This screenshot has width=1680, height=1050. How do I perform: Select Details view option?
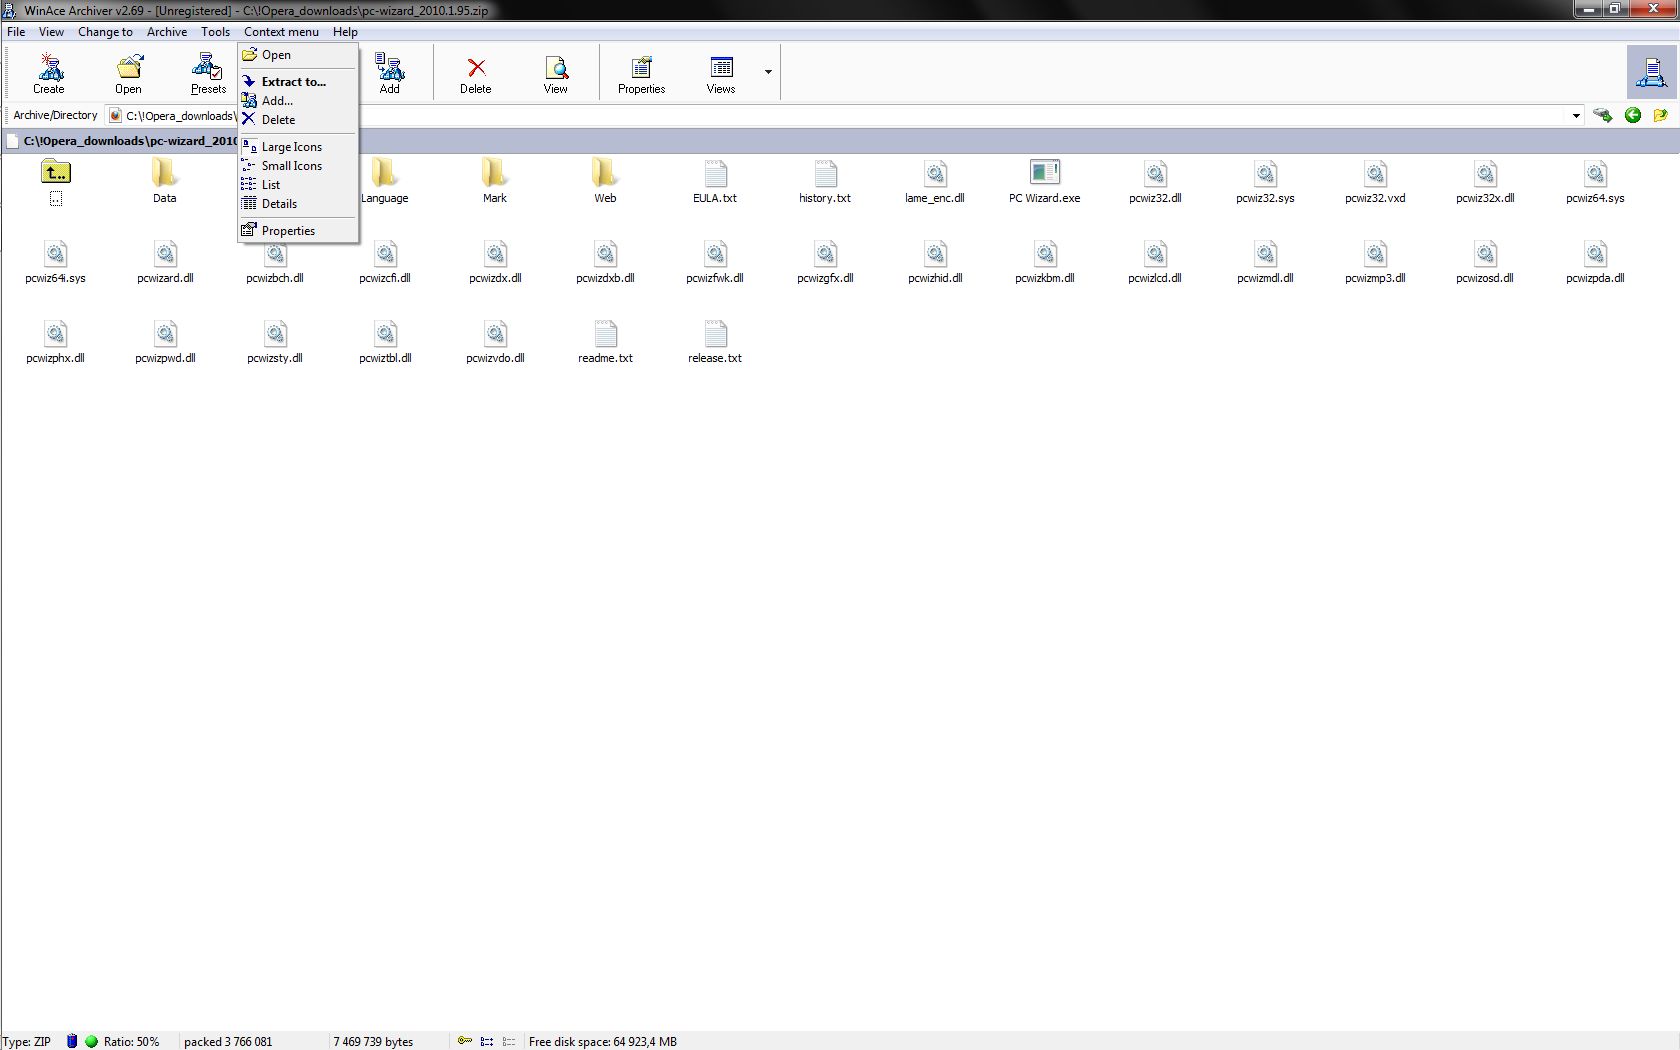tap(298, 204)
